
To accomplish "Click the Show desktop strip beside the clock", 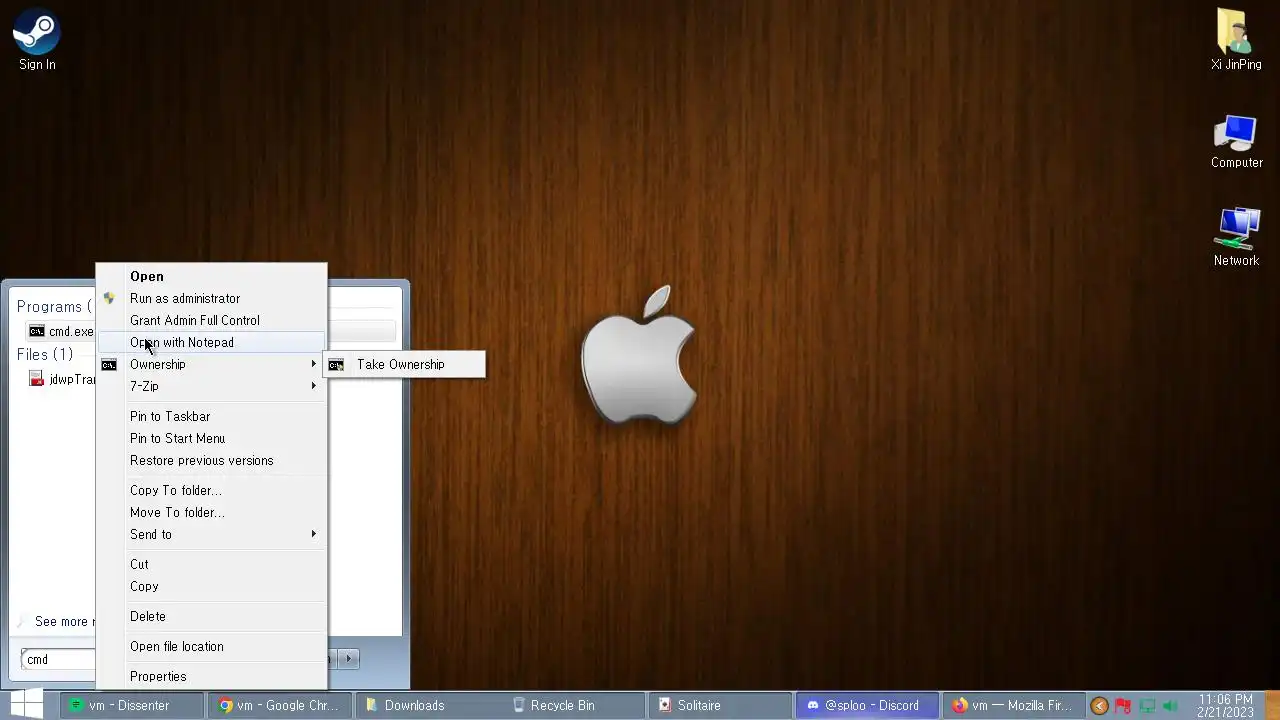I will 1272,705.
